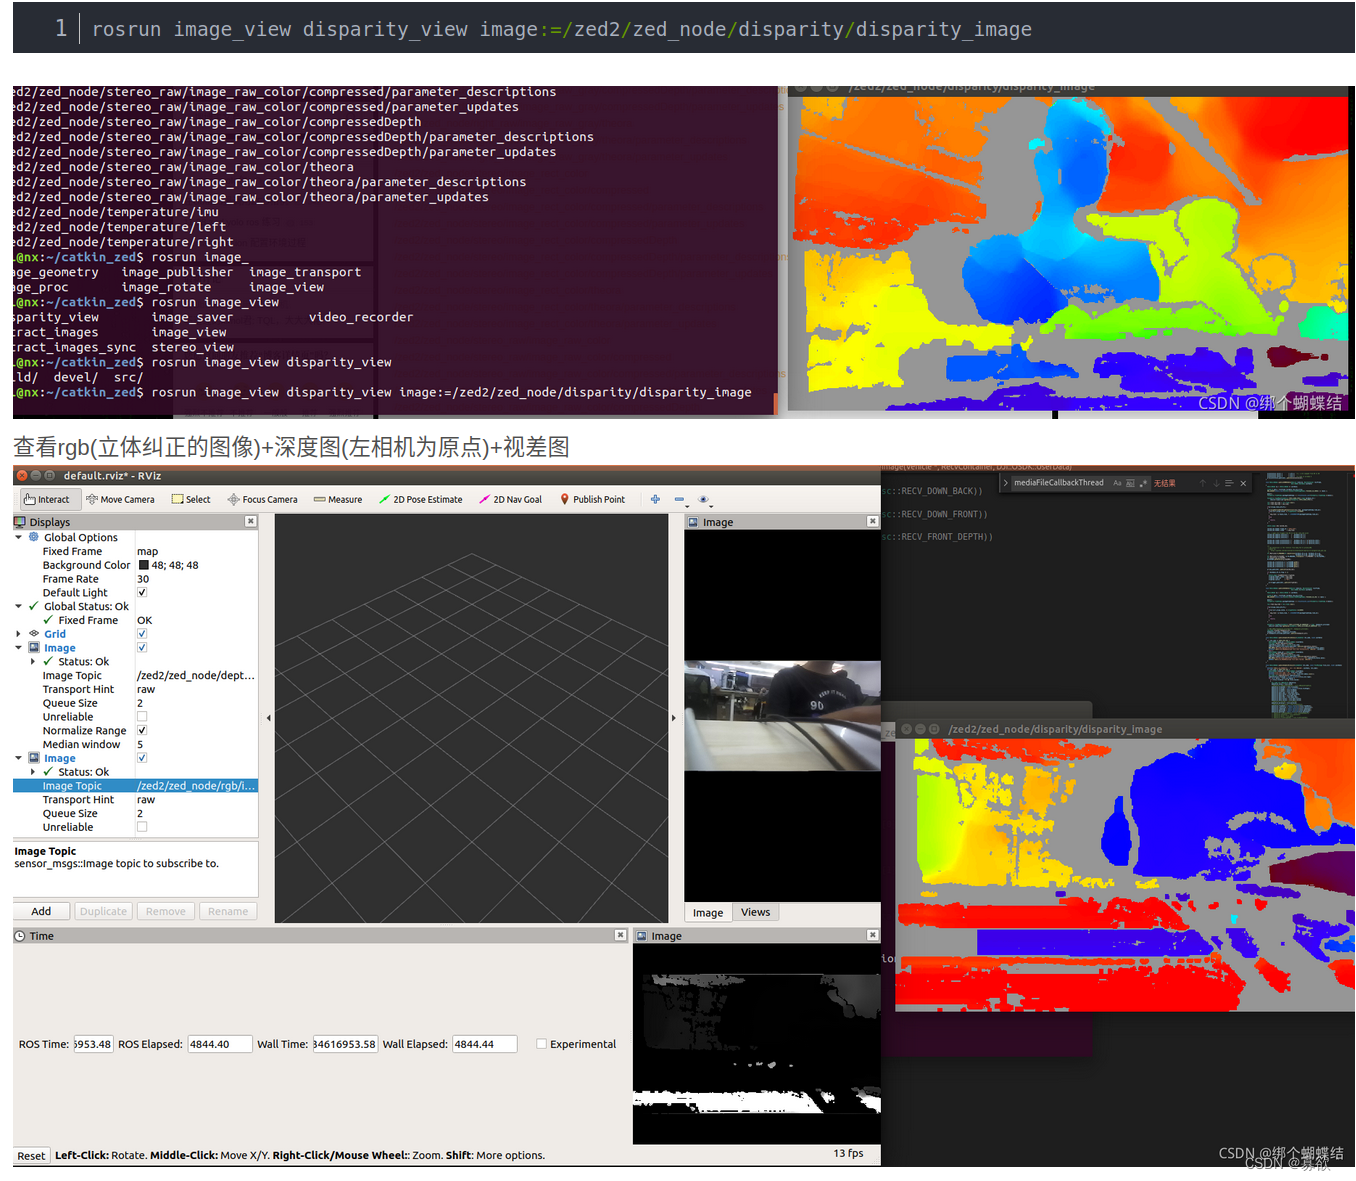Click the Wall Elapsed time field
Image resolution: width=1356 pixels, height=1181 pixels.
coord(484,1043)
